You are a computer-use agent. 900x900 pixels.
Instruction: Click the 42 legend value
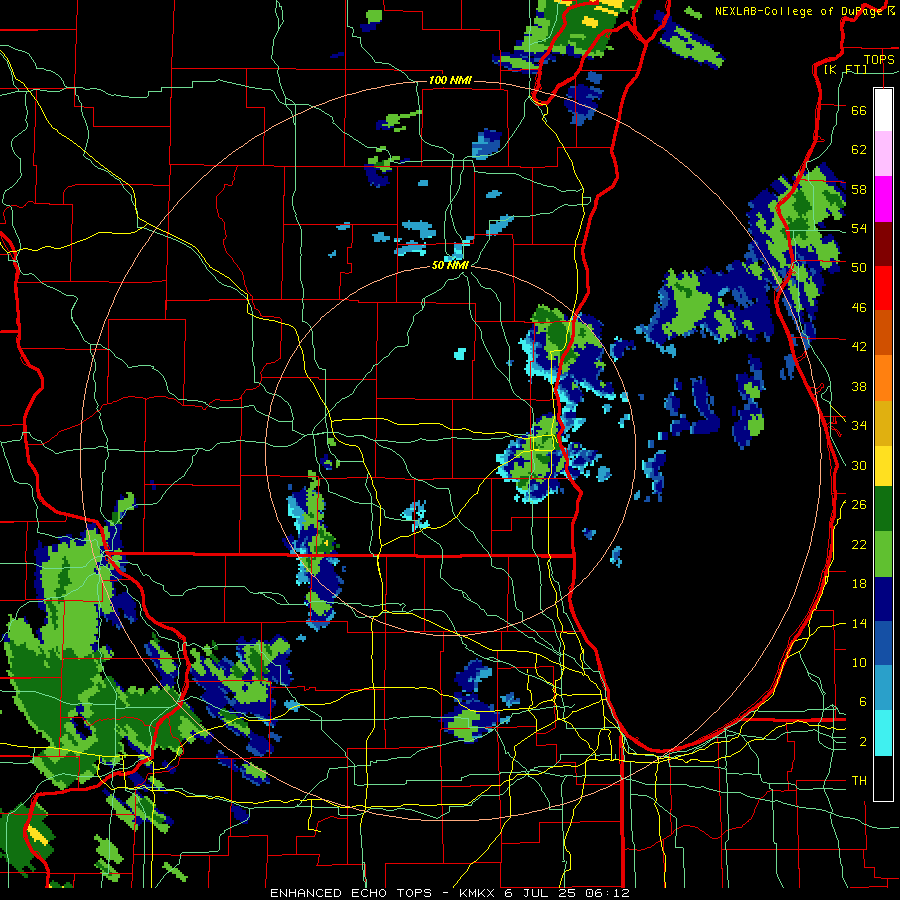coord(859,346)
